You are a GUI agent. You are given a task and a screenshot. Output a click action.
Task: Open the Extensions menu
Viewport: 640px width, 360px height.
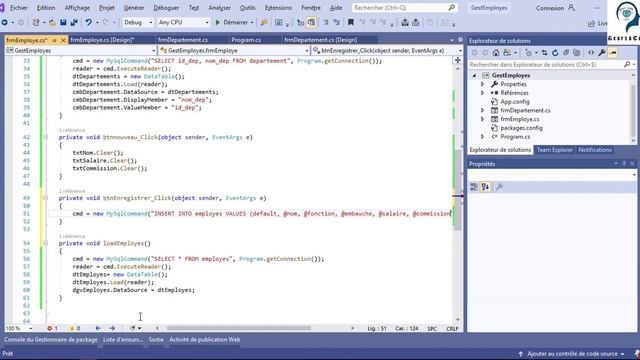click(x=278, y=8)
